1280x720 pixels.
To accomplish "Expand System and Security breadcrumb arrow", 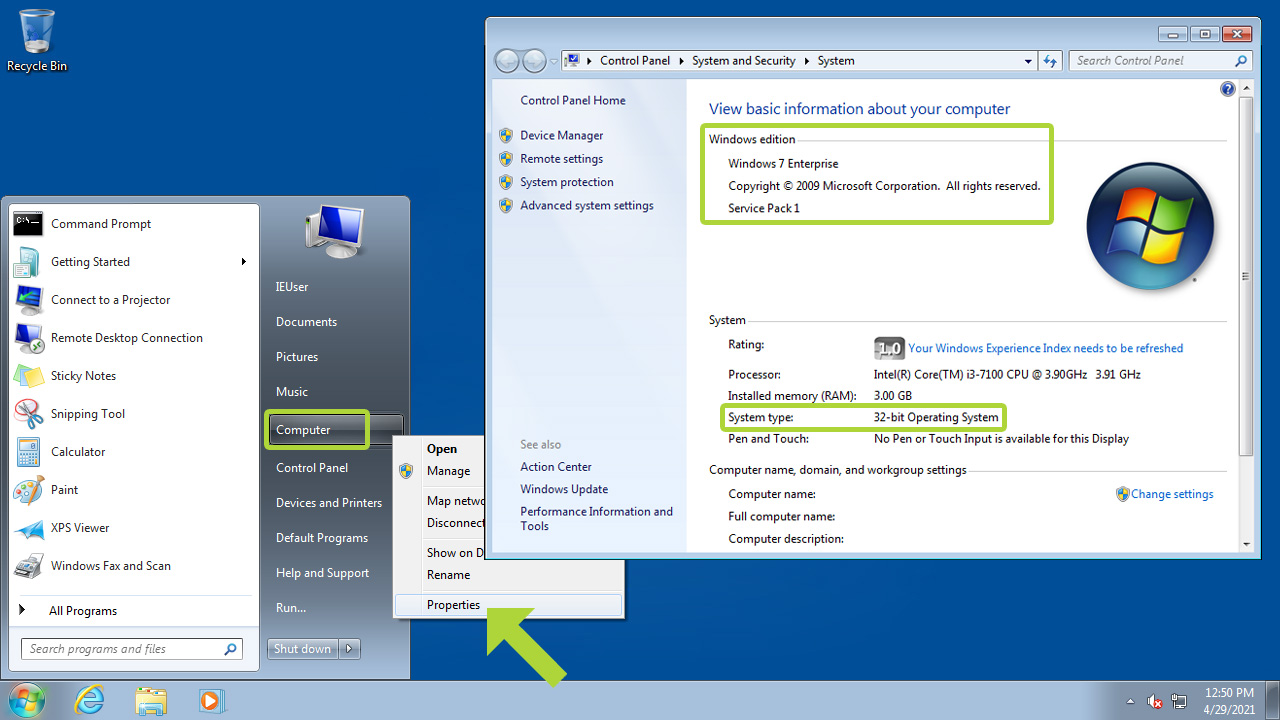I will 806,61.
